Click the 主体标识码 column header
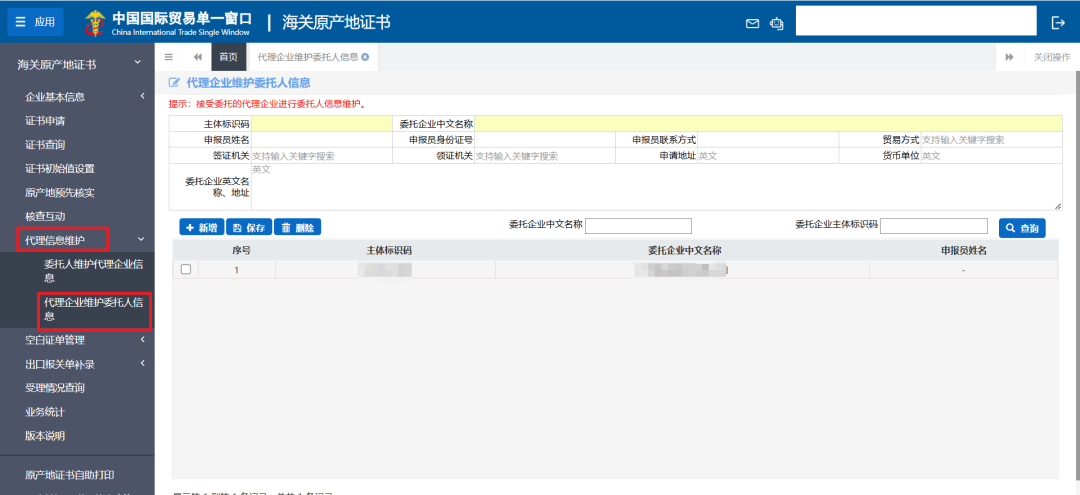The height and width of the screenshot is (495, 1080). (389, 251)
